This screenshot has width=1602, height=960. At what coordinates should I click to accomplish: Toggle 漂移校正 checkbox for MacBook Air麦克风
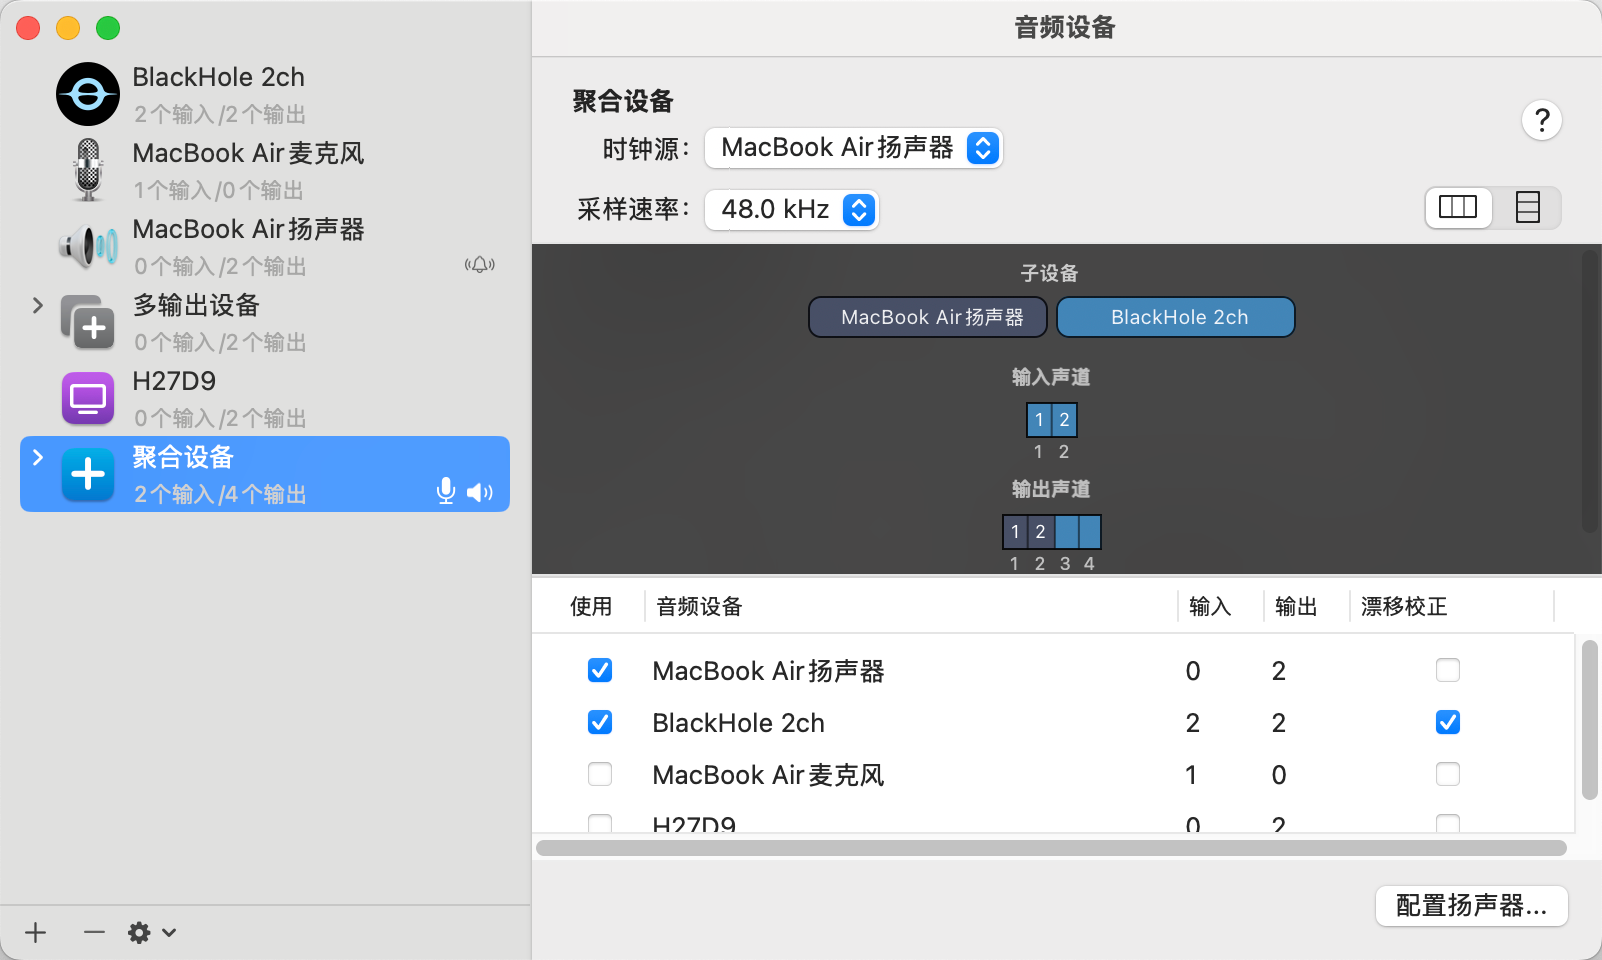click(x=1448, y=774)
